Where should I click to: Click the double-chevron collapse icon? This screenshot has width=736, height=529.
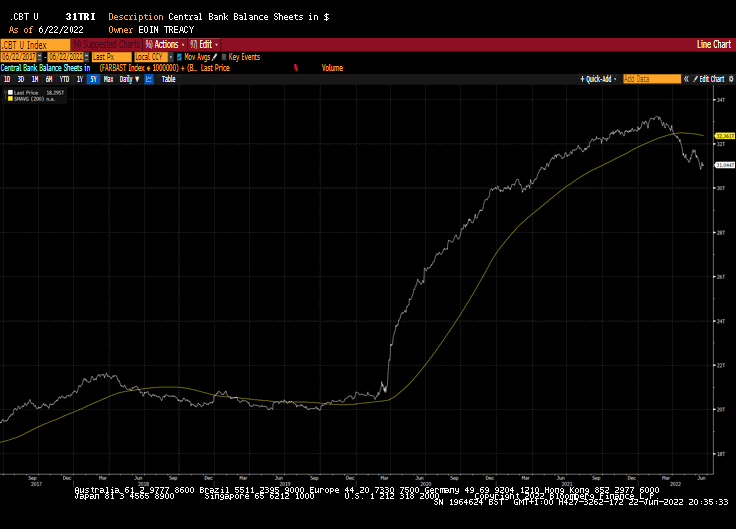(x=686, y=79)
